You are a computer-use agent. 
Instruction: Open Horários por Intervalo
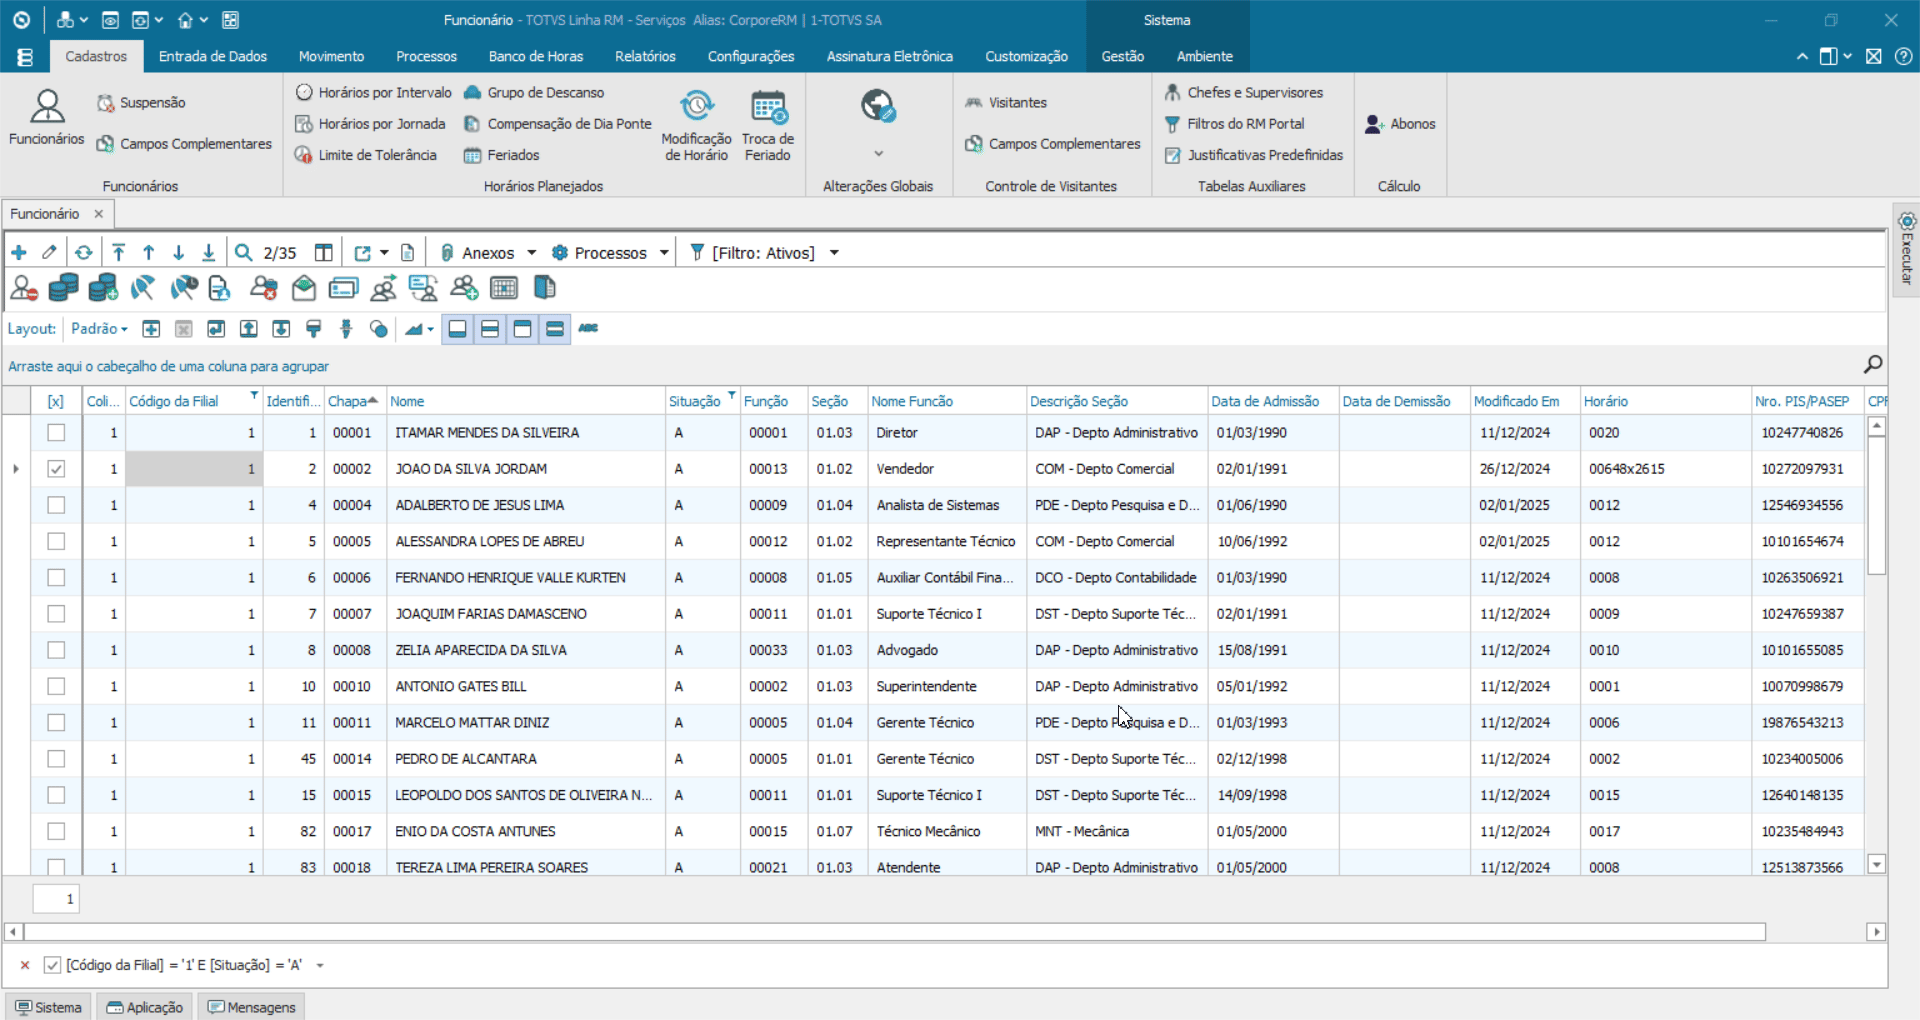click(374, 93)
